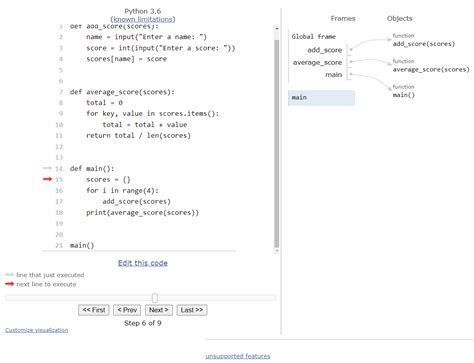This screenshot has width=474, height=363.
Task: Click 'line that just executed' legend text
Action: (50, 275)
